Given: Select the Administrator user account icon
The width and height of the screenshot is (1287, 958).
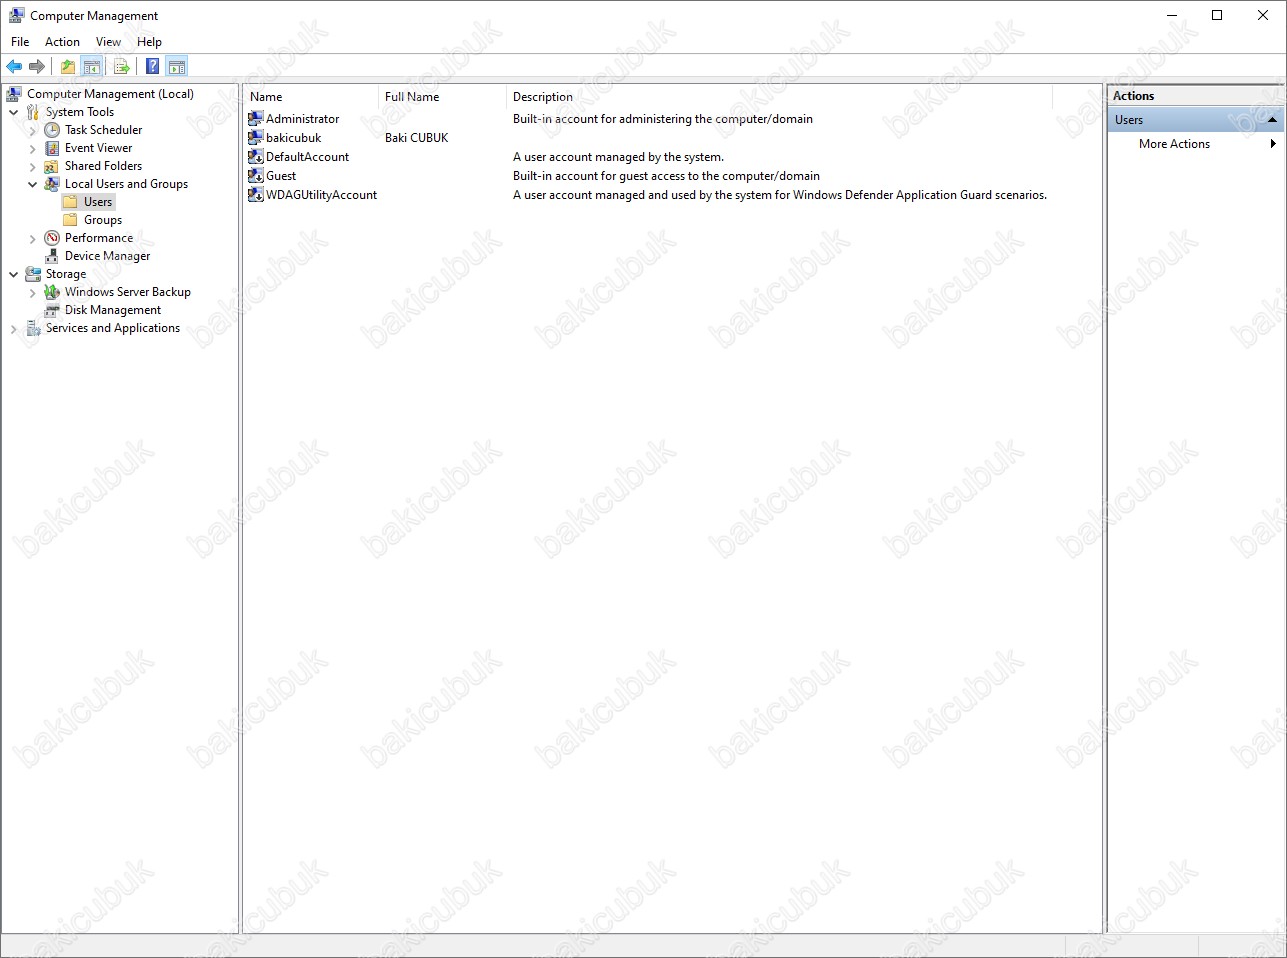Looking at the screenshot, I should 256,119.
